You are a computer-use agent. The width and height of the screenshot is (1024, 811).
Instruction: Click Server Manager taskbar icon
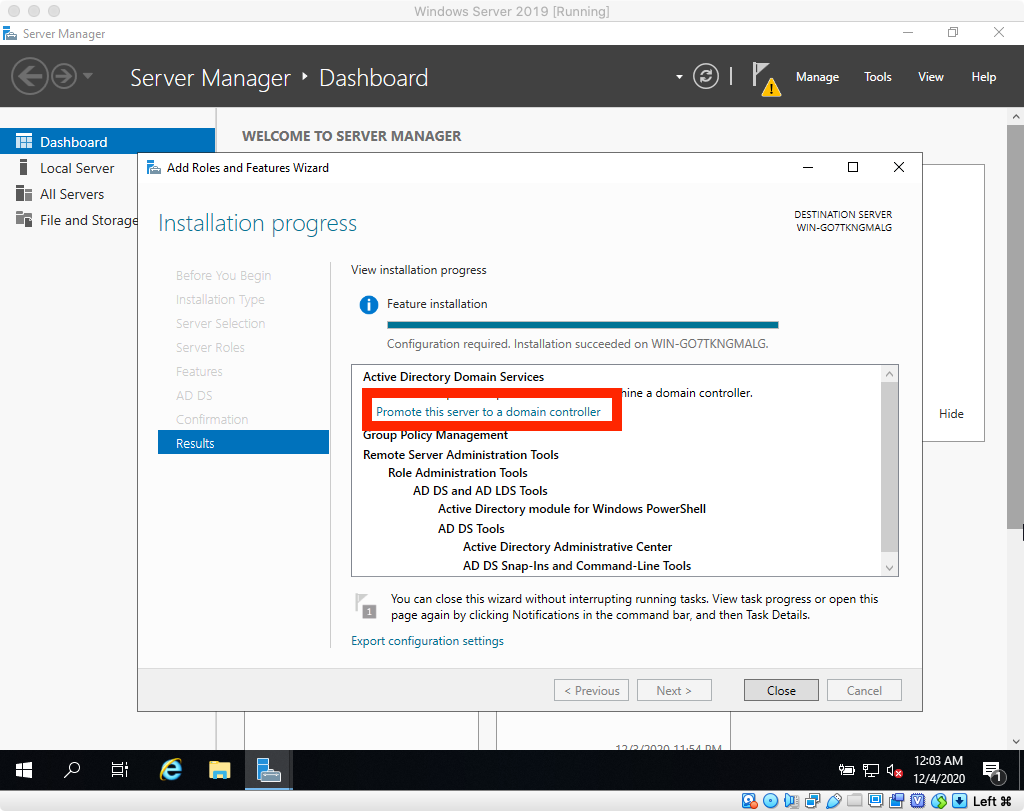click(x=268, y=771)
